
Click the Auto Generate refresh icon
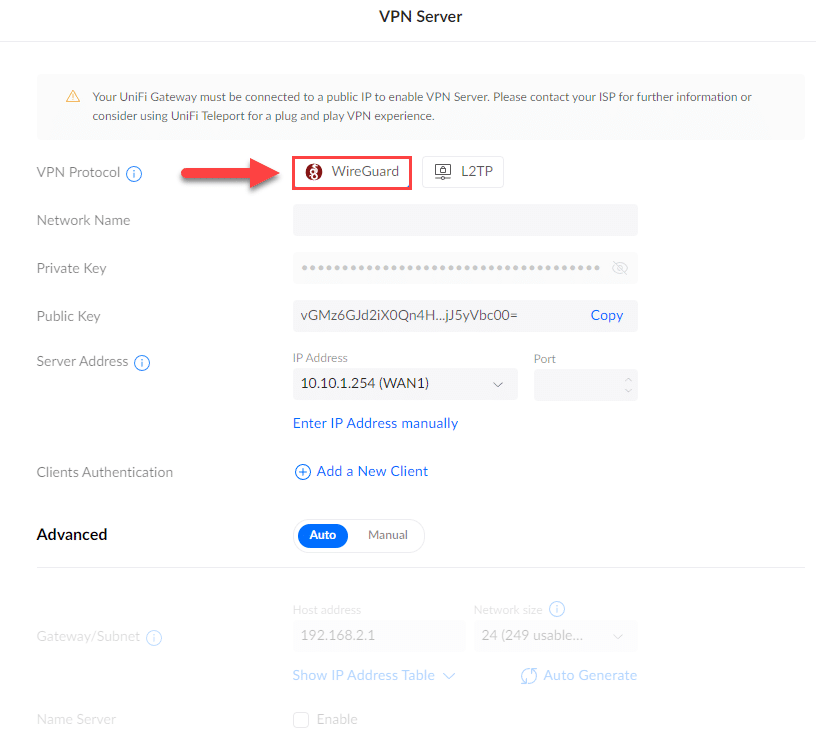(x=529, y=676)
